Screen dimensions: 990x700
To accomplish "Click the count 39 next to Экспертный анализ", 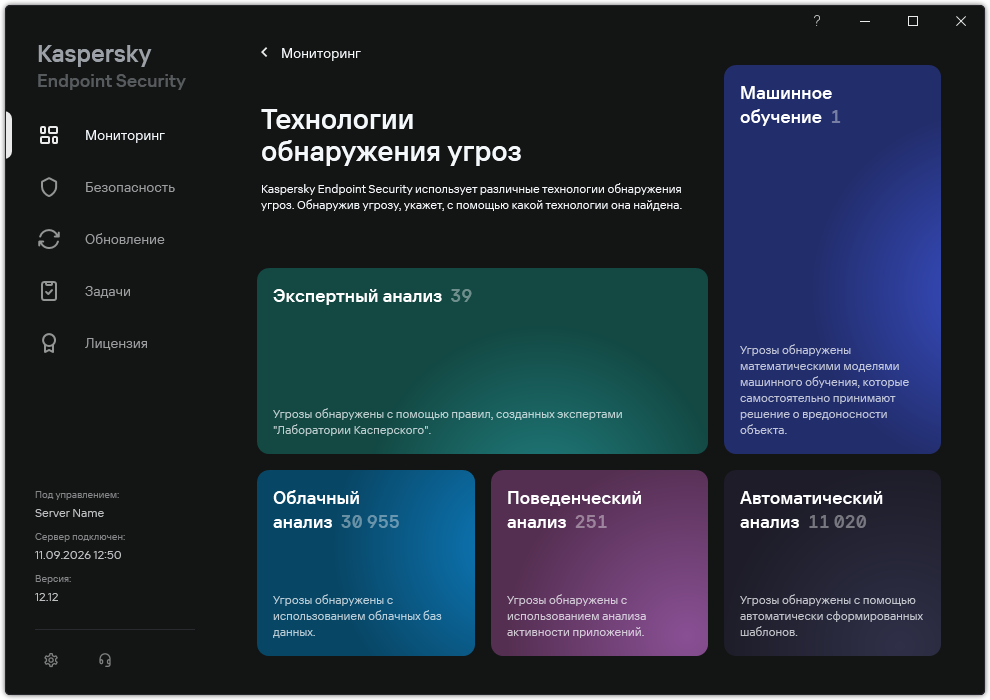I will [x=461, y=295].
